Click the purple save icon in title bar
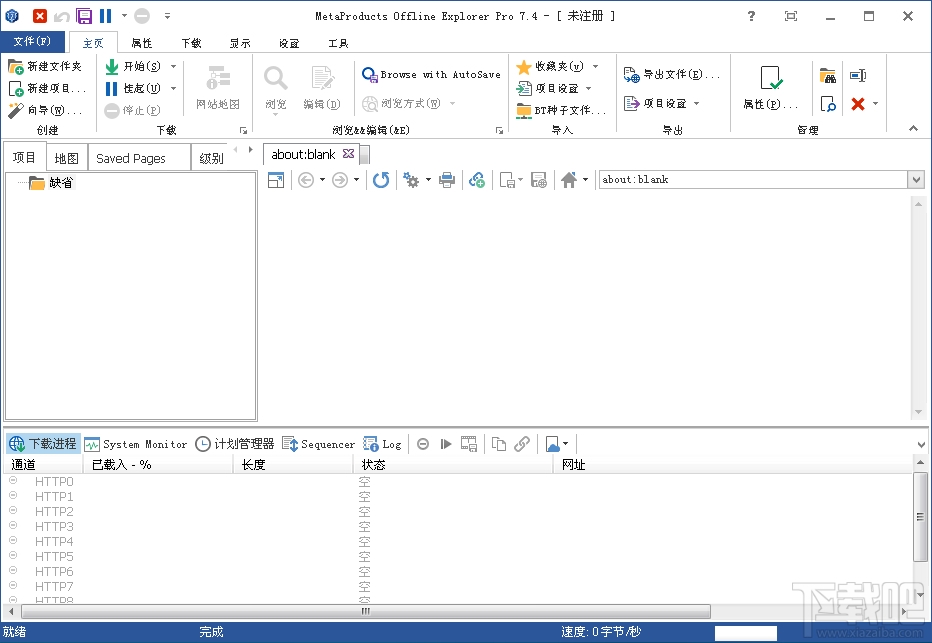This screenshot has height=643, width=932. point(84,16)
